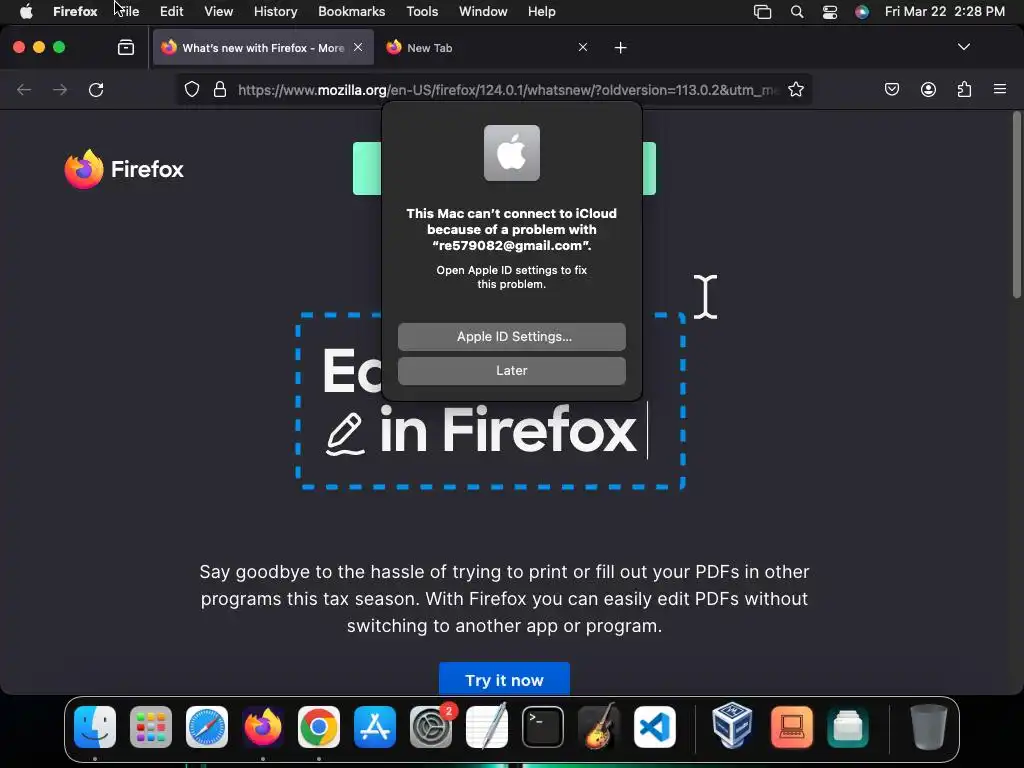Viewport: 1024px width, 768px height.
Task: Open Spotlight search in the menu bar
Action: tap(797, 12)
